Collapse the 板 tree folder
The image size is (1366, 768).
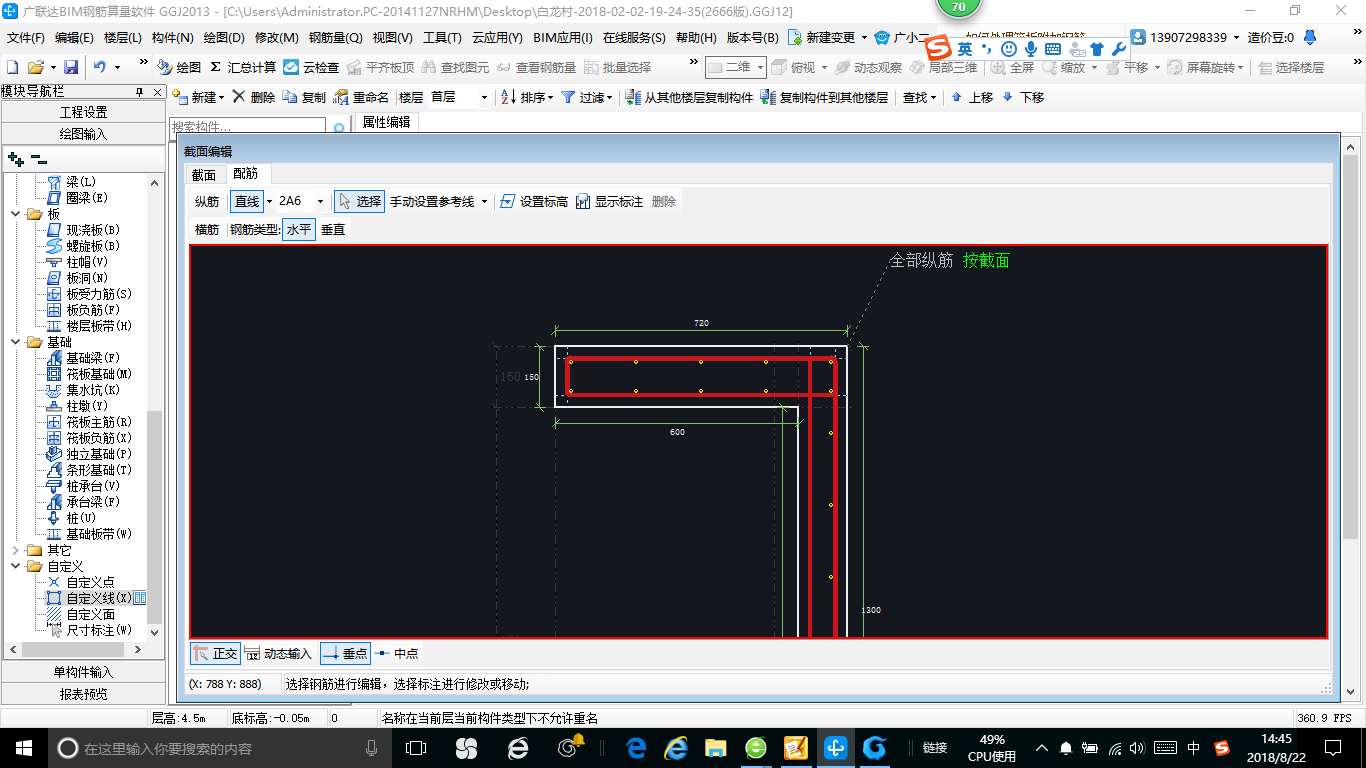(15, 214)
